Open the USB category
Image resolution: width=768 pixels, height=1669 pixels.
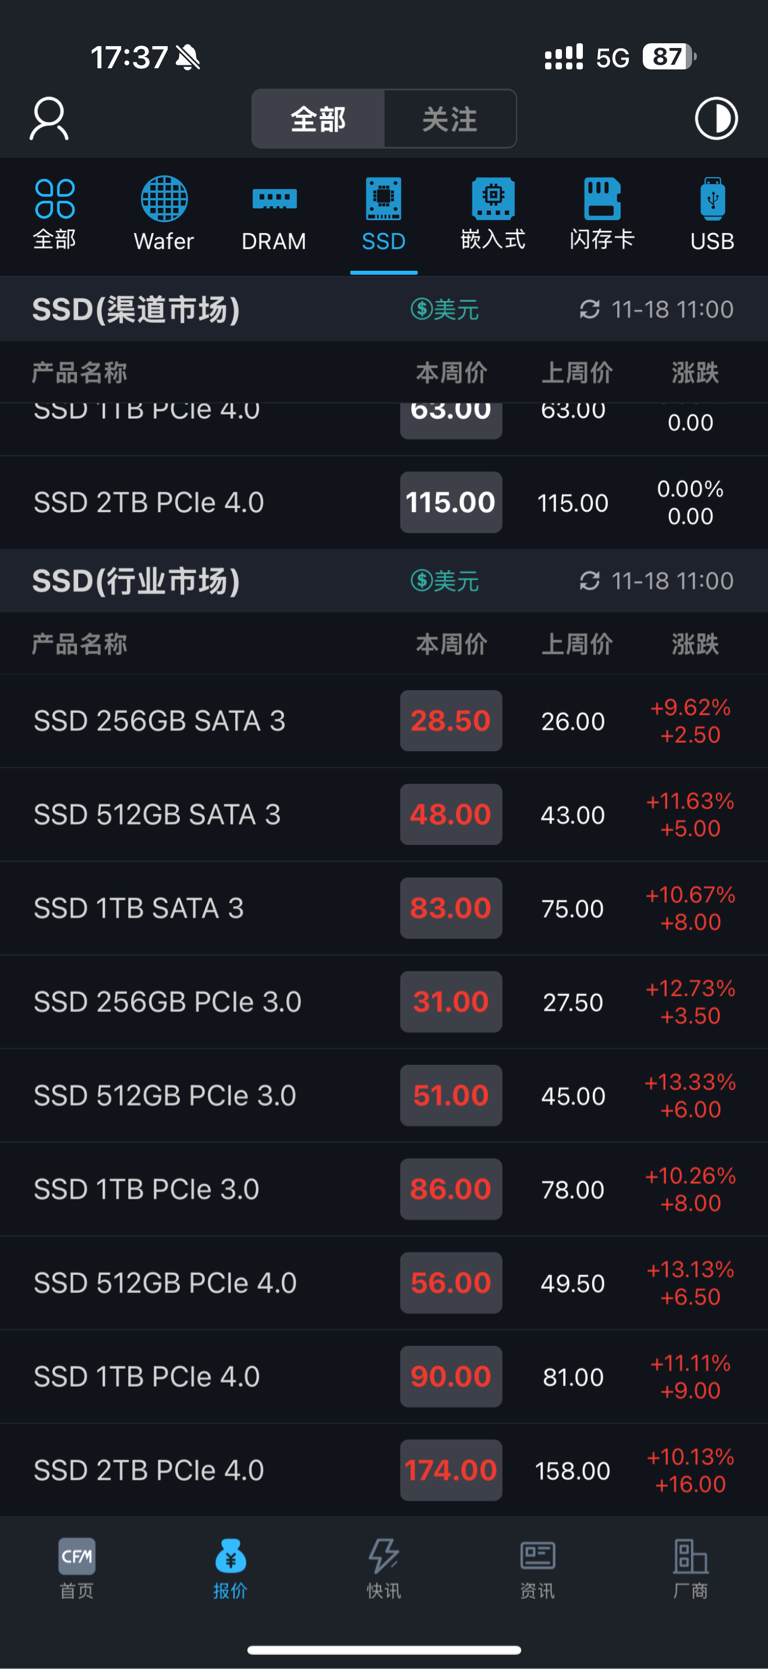pos(712,213)
